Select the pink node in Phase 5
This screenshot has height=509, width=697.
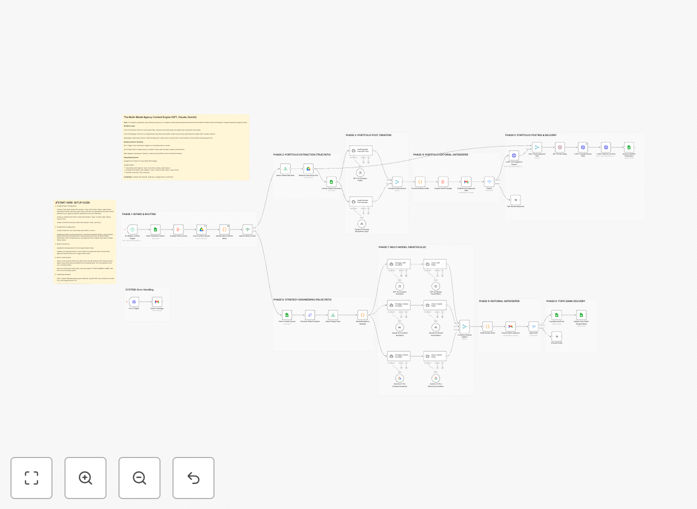560,147
